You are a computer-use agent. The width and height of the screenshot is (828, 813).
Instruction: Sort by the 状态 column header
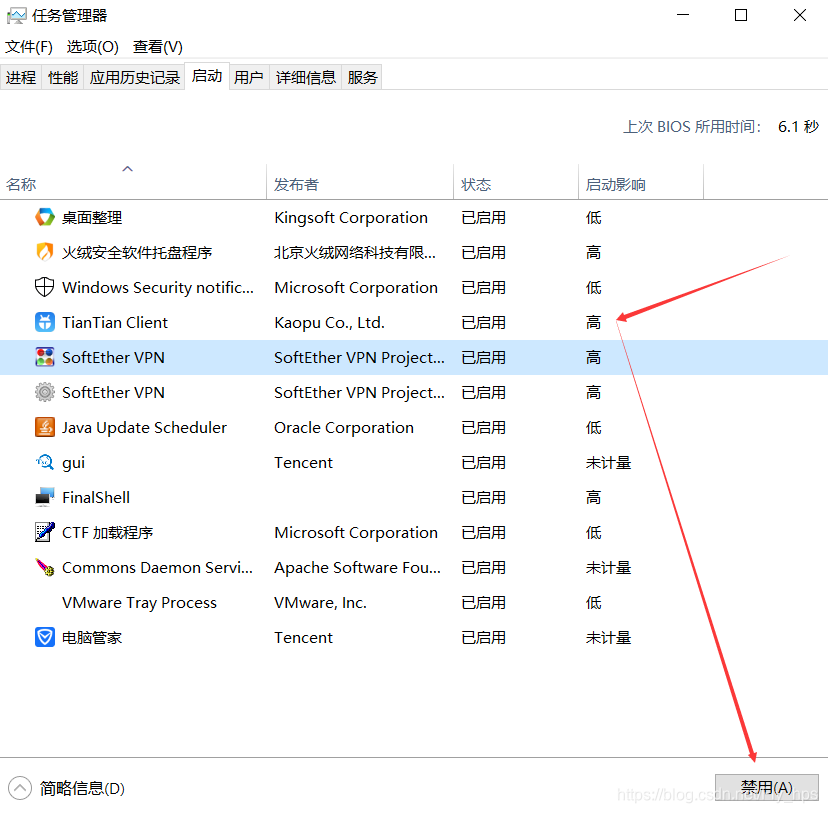point(515,182)
